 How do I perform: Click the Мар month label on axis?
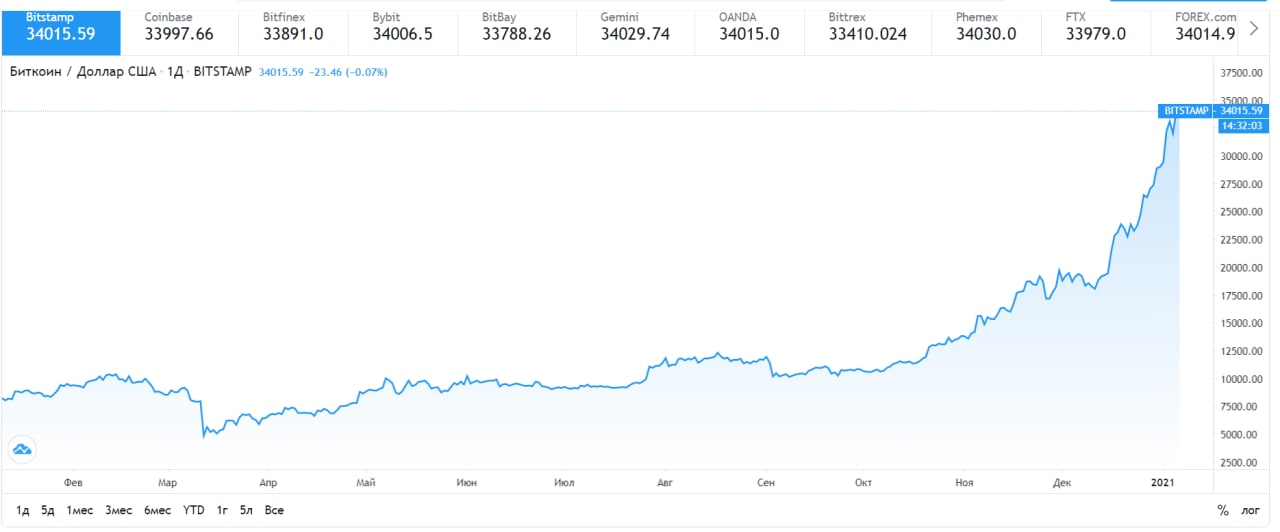pyautogui.click(x=168, y=482)
